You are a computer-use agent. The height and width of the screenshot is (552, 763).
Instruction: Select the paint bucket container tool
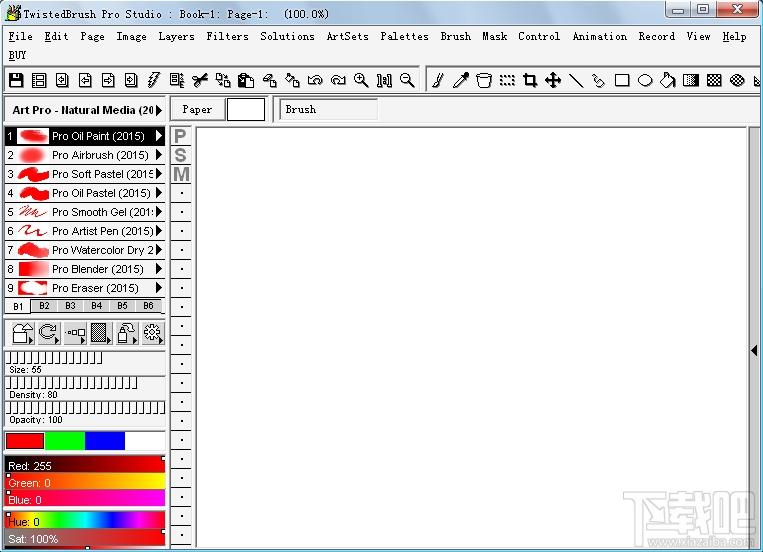[x=484, y=80]
